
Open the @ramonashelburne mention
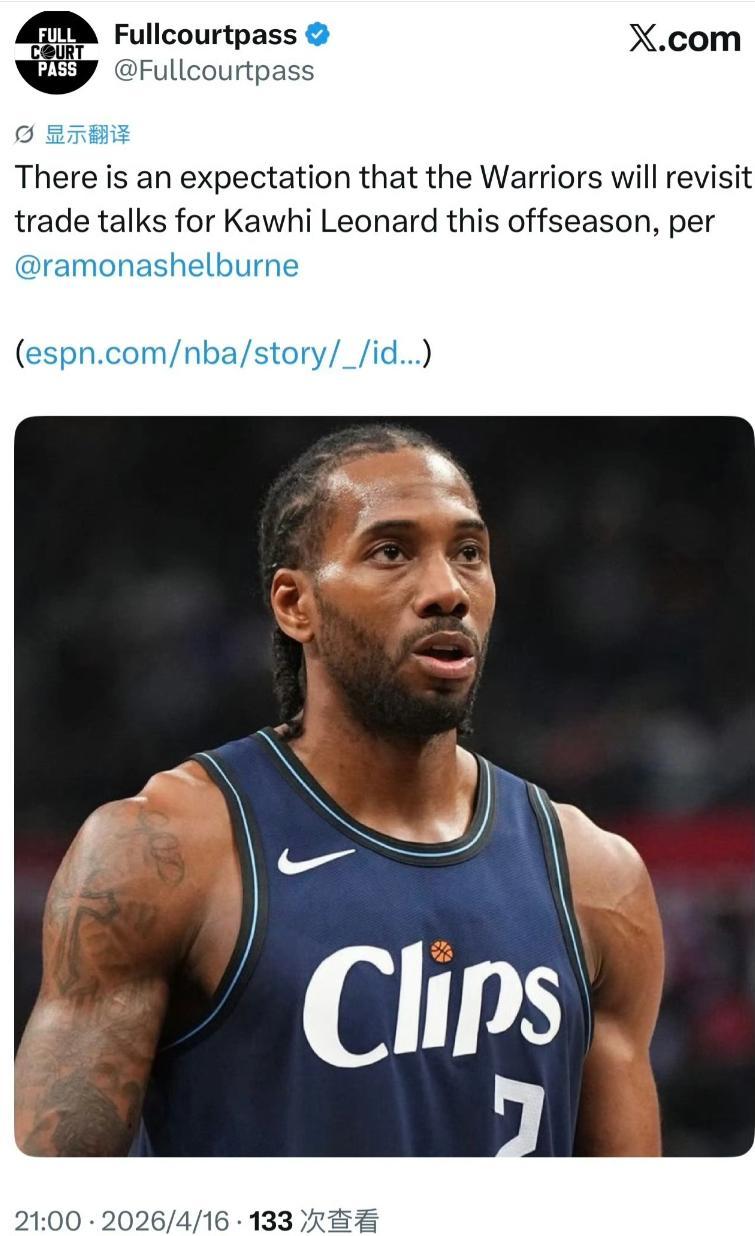coord(157,265)
